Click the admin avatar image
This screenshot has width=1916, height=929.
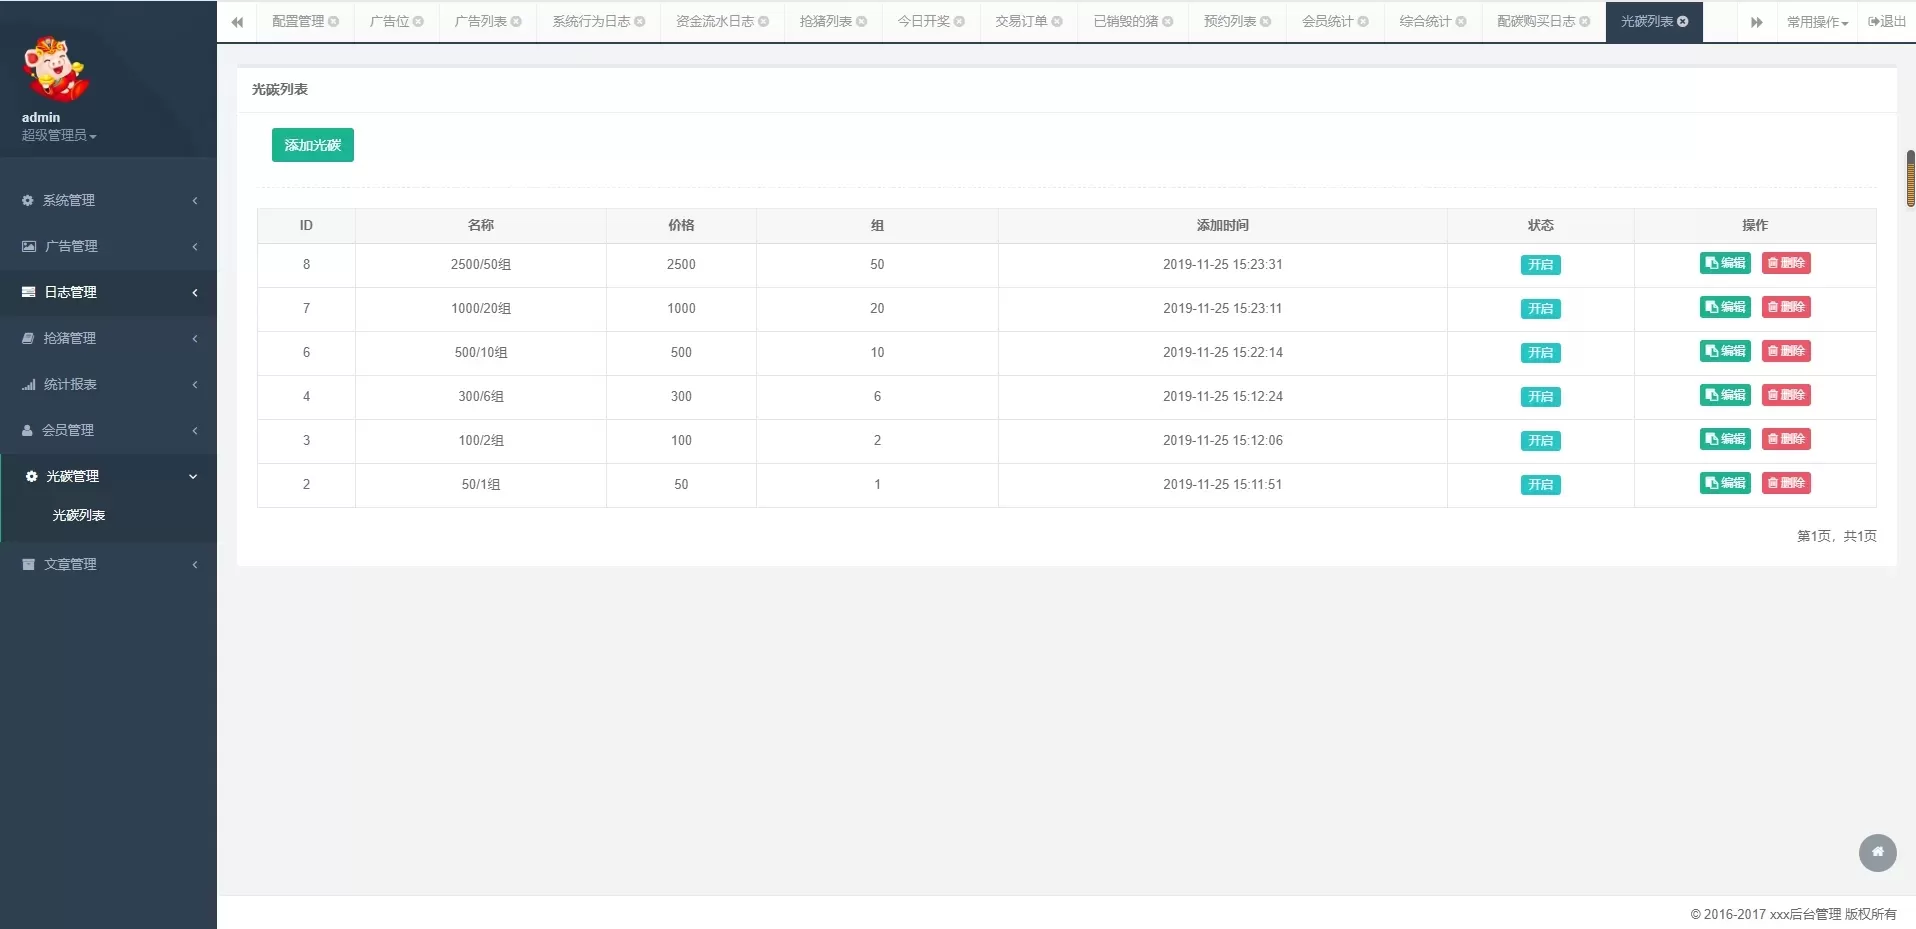(x=55, y=69)
